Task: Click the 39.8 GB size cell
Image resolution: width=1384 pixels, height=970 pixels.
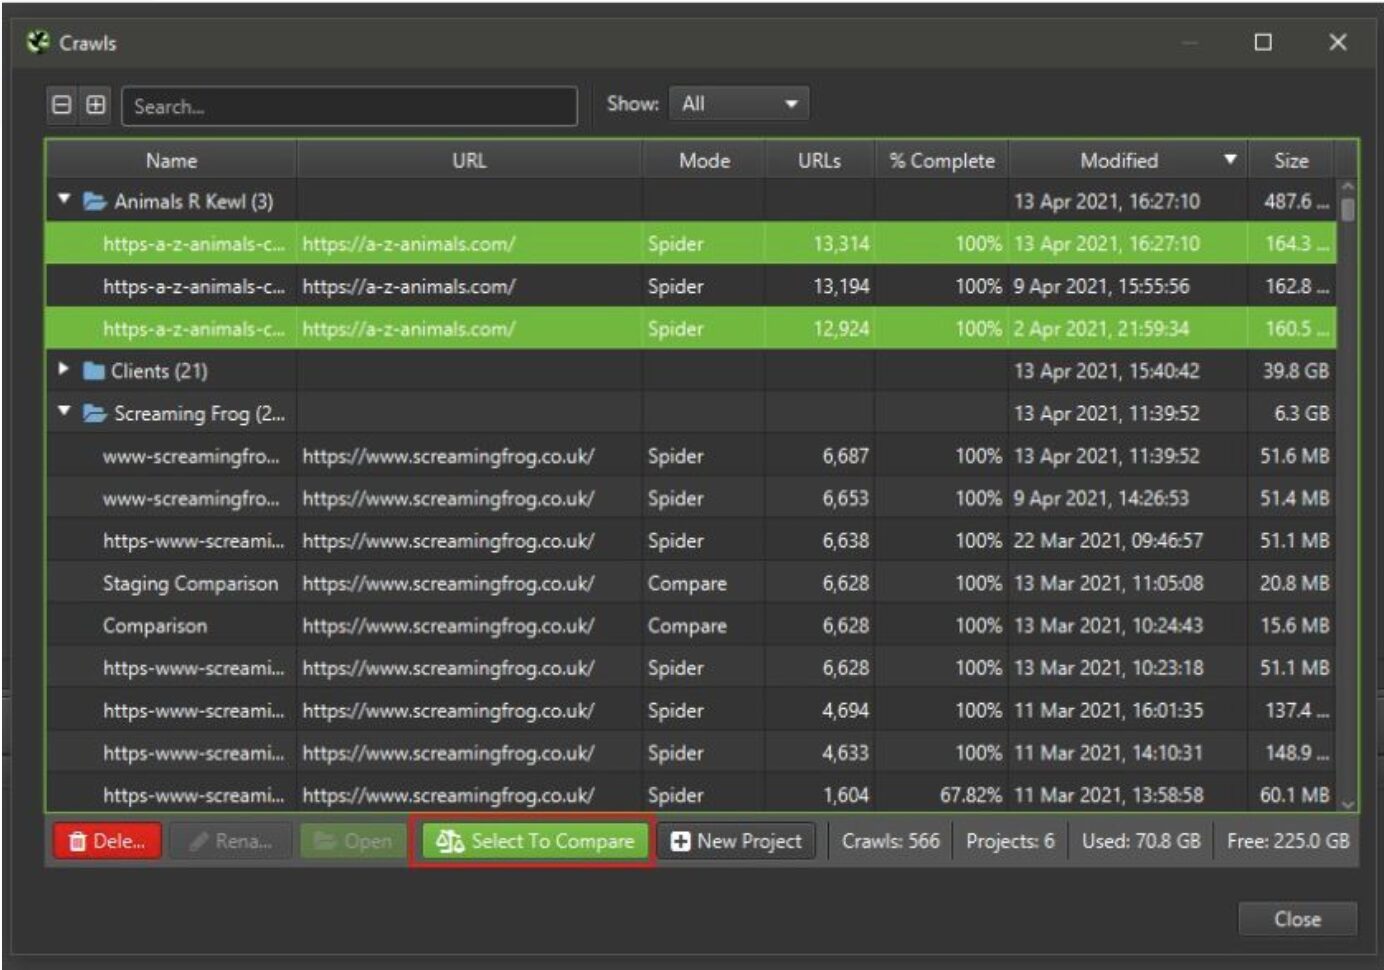Action: tap(1296, 371)
